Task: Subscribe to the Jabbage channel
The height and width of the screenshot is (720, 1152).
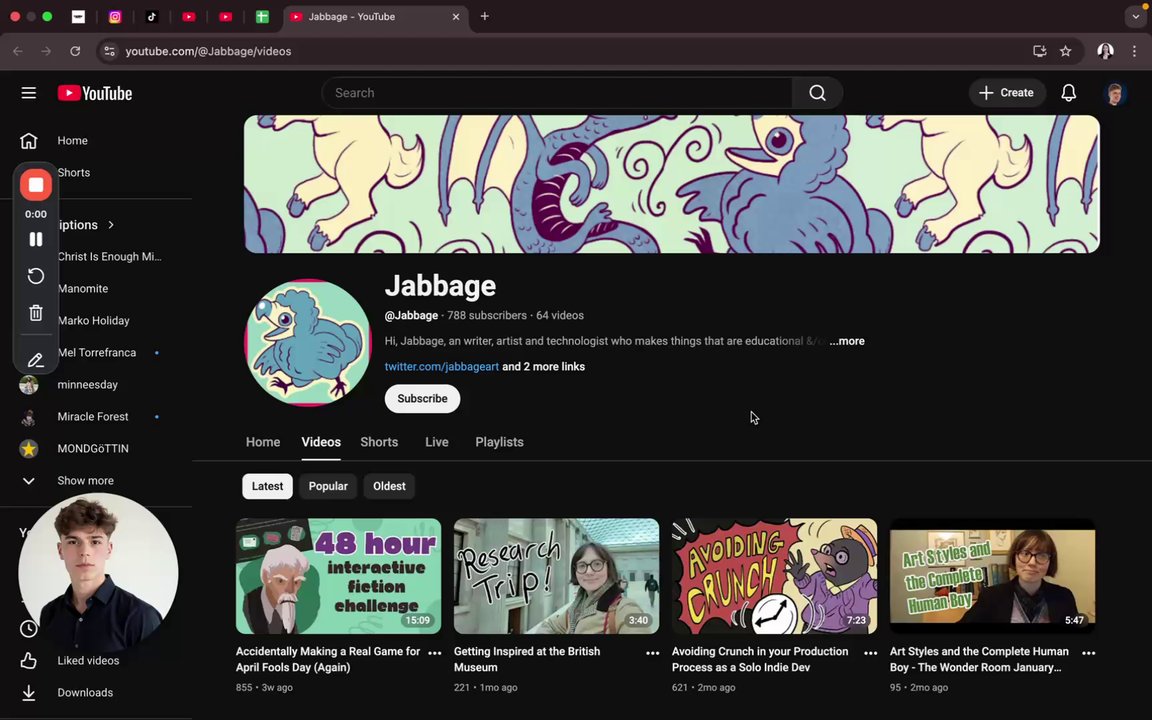Action: [x=422, y=398]
